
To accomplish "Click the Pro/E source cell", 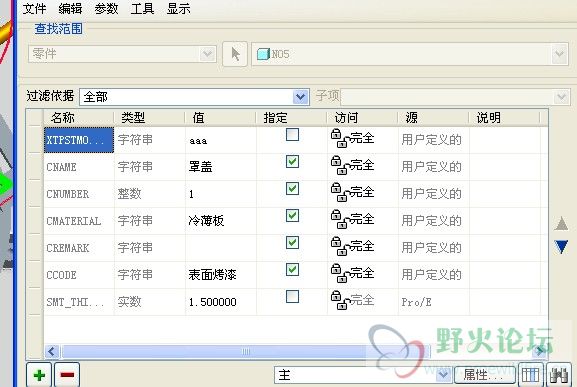I will pyautogui.click(x=433, y=302).
